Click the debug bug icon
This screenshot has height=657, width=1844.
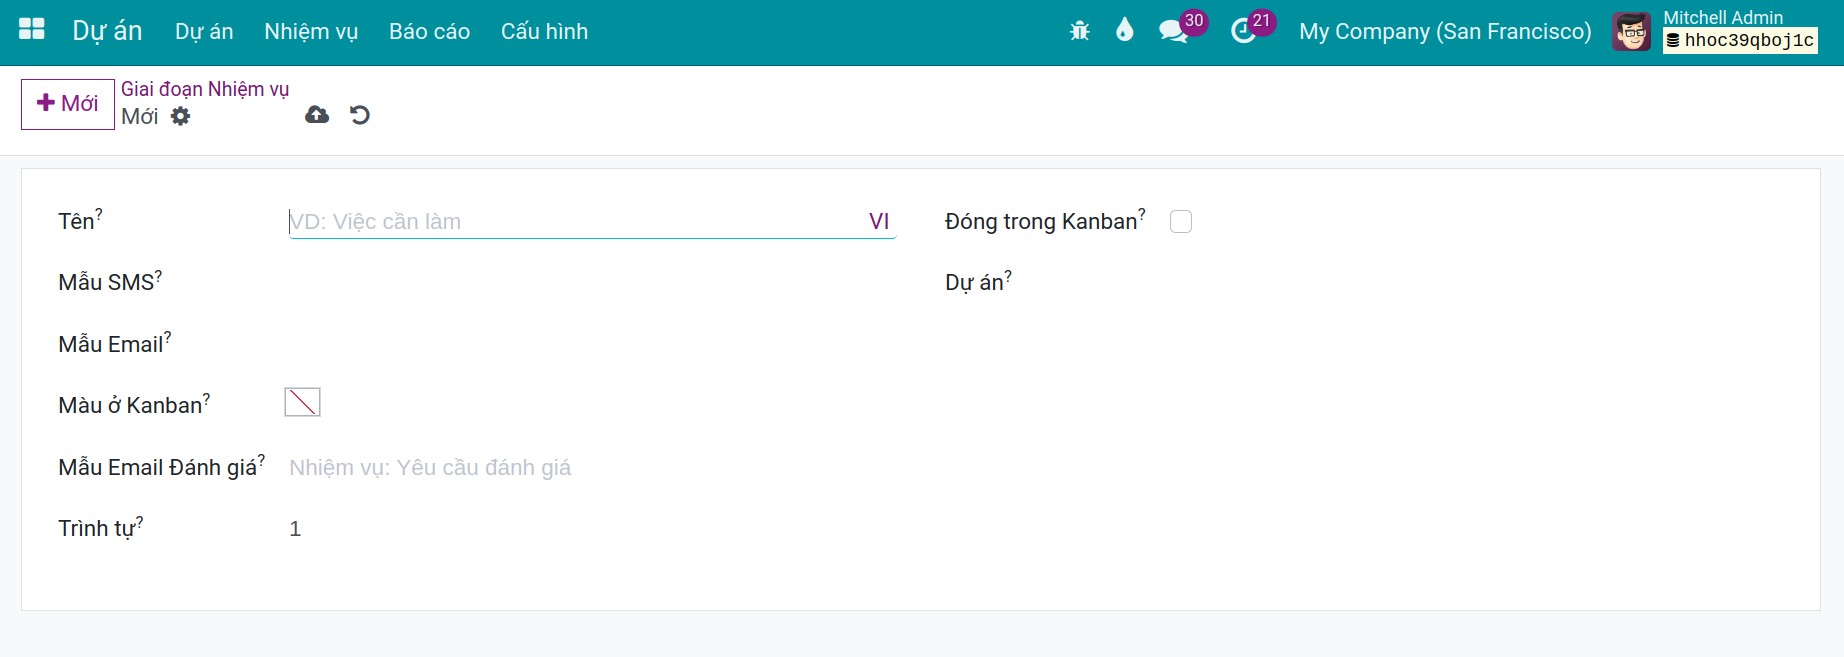[1080, 31]
